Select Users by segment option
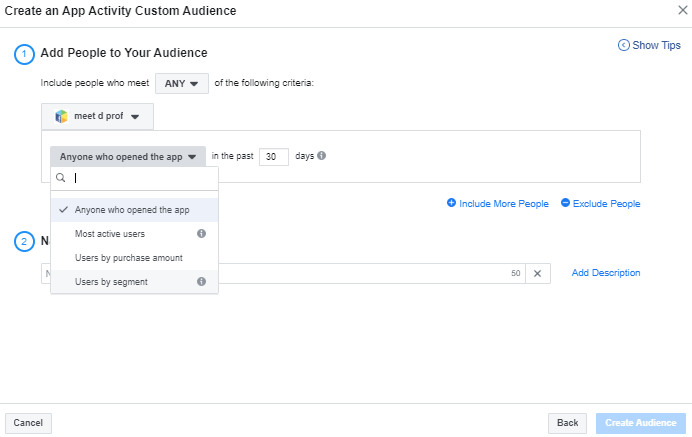The height and width of the screenshot is (437, 692). click(x=111, y=282)
